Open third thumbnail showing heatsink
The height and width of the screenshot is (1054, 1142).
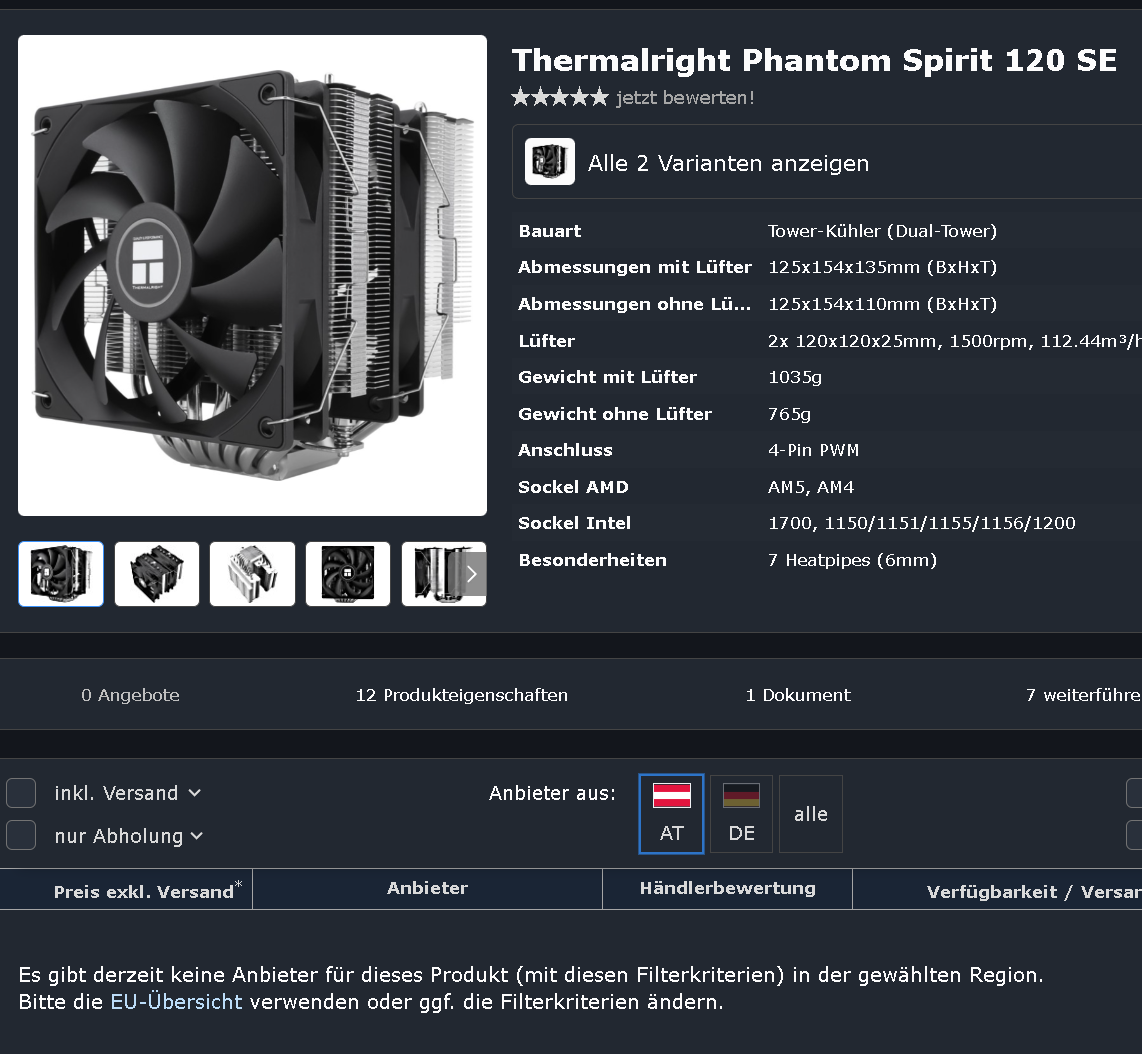click(x=253, y=574)
